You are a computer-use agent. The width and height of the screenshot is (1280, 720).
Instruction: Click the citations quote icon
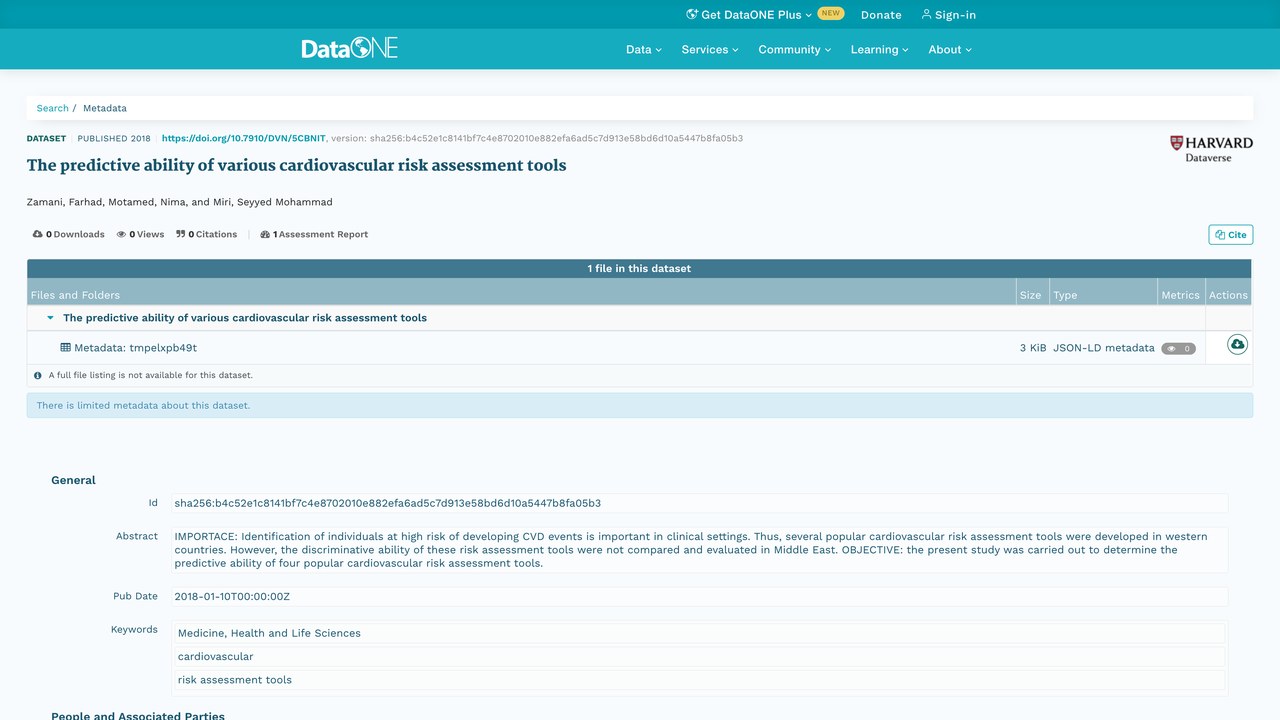coord(181,234)
